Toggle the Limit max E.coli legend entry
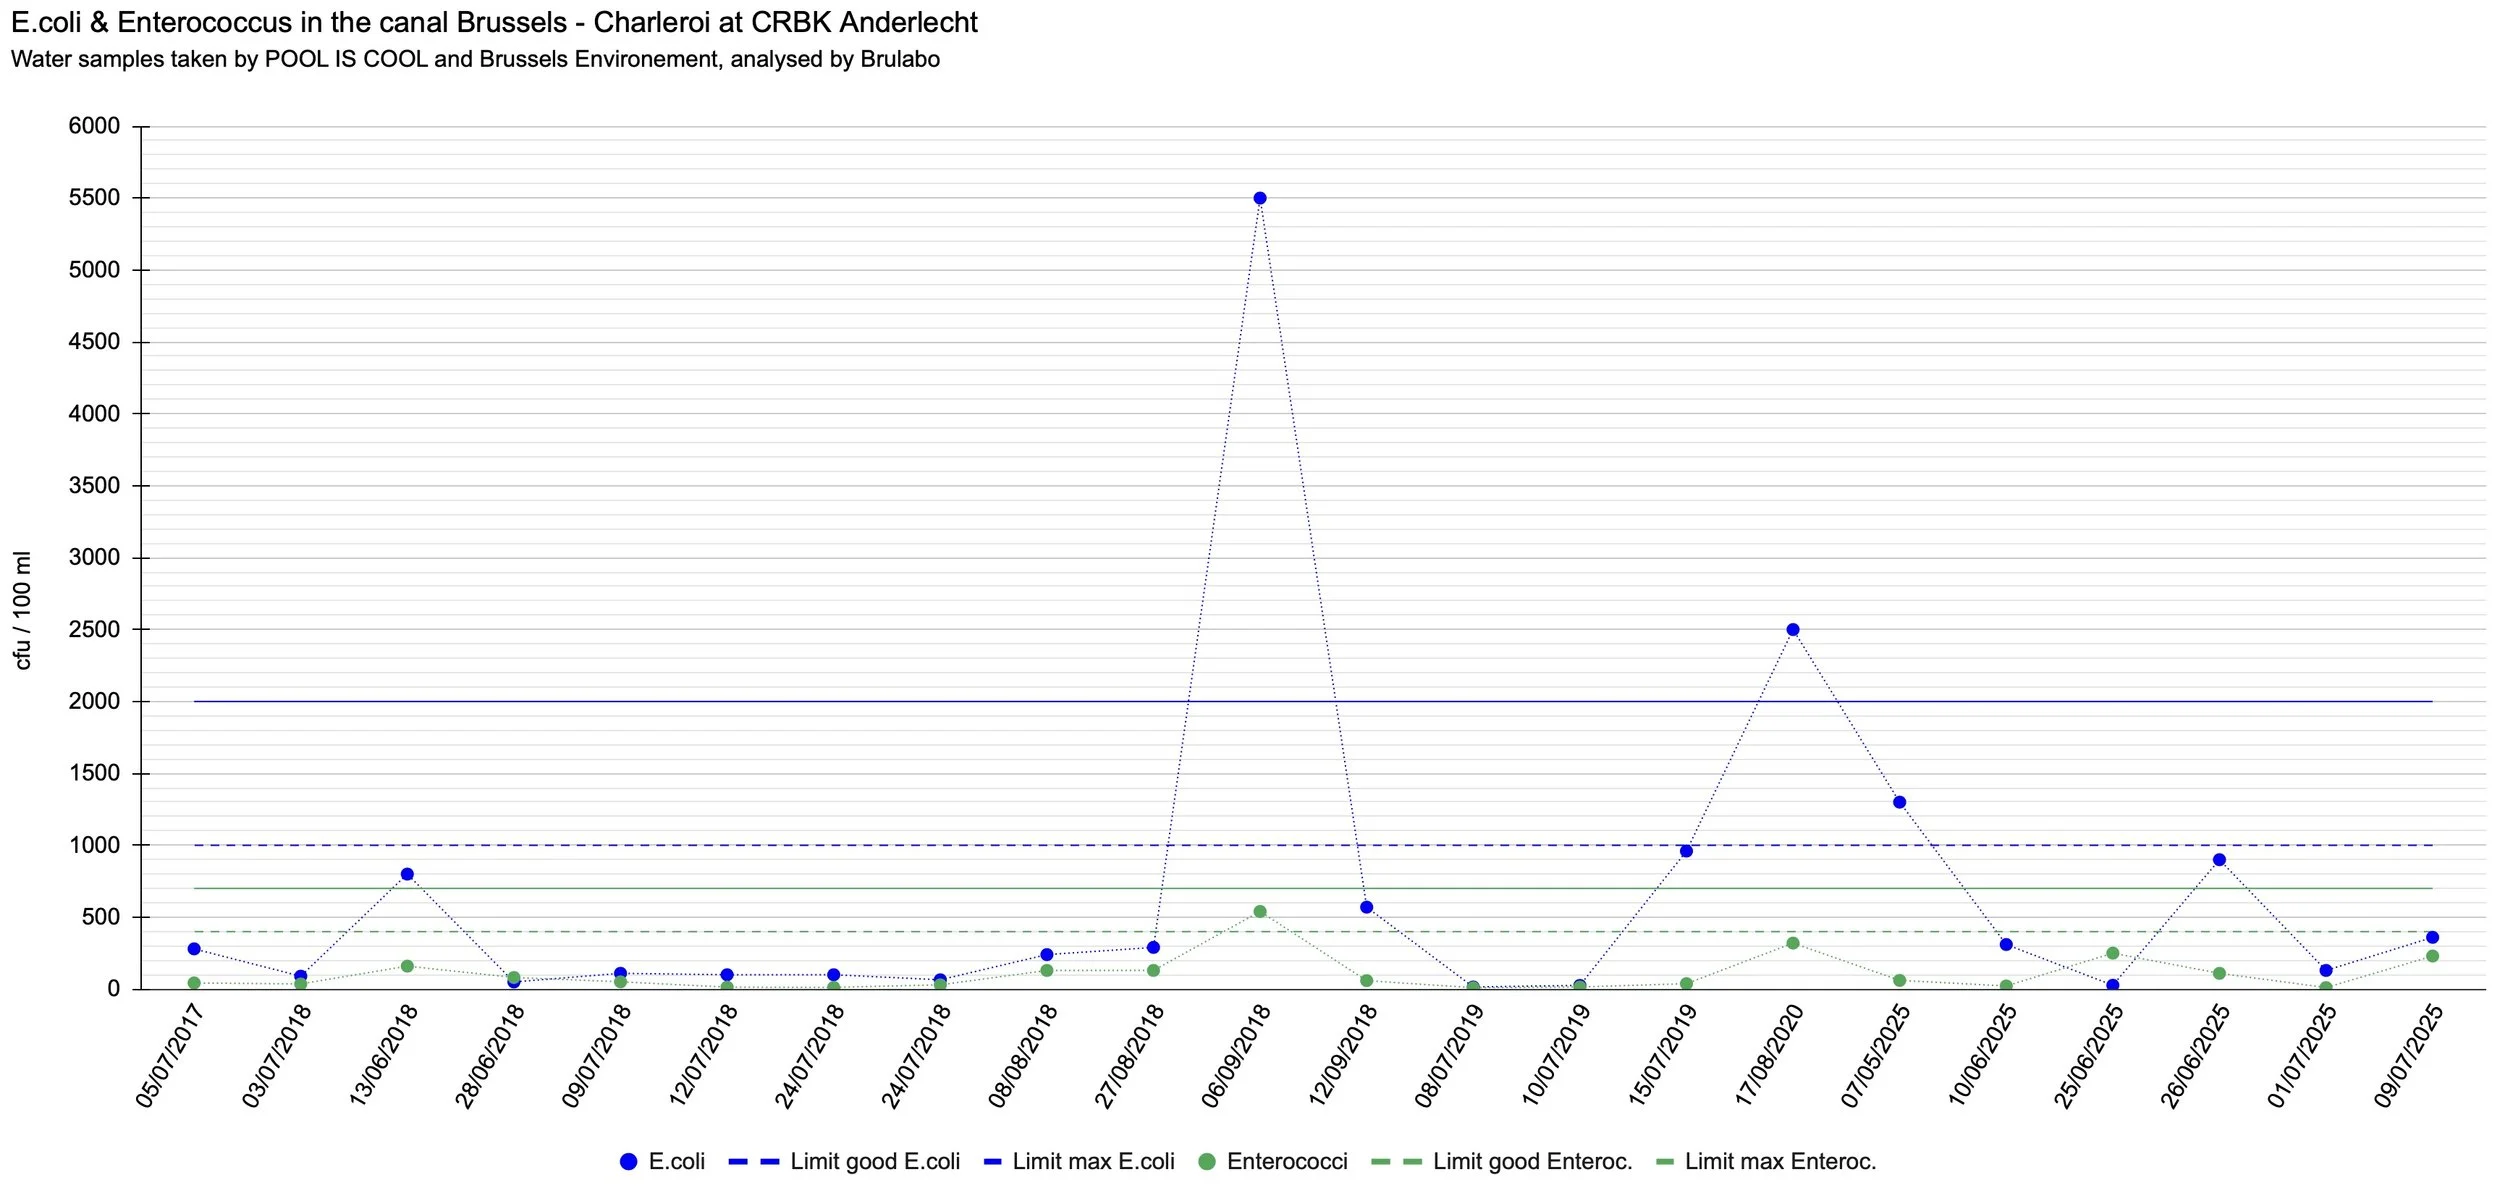 coord(1079,1161)
